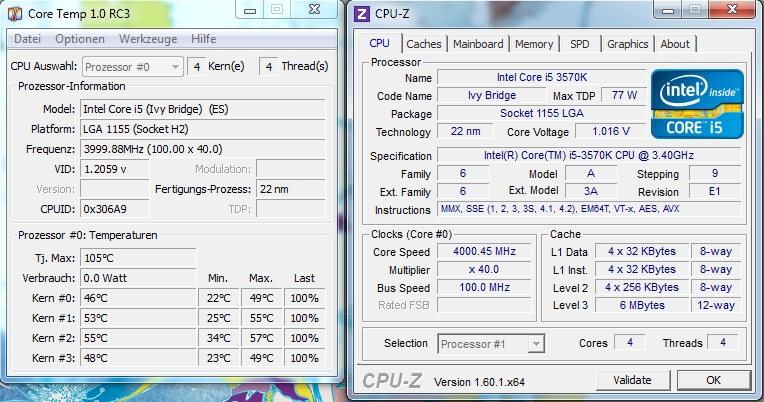
Task: Click the Thread(s) count box in Core Temp
Action: click(x=268, y=67)
